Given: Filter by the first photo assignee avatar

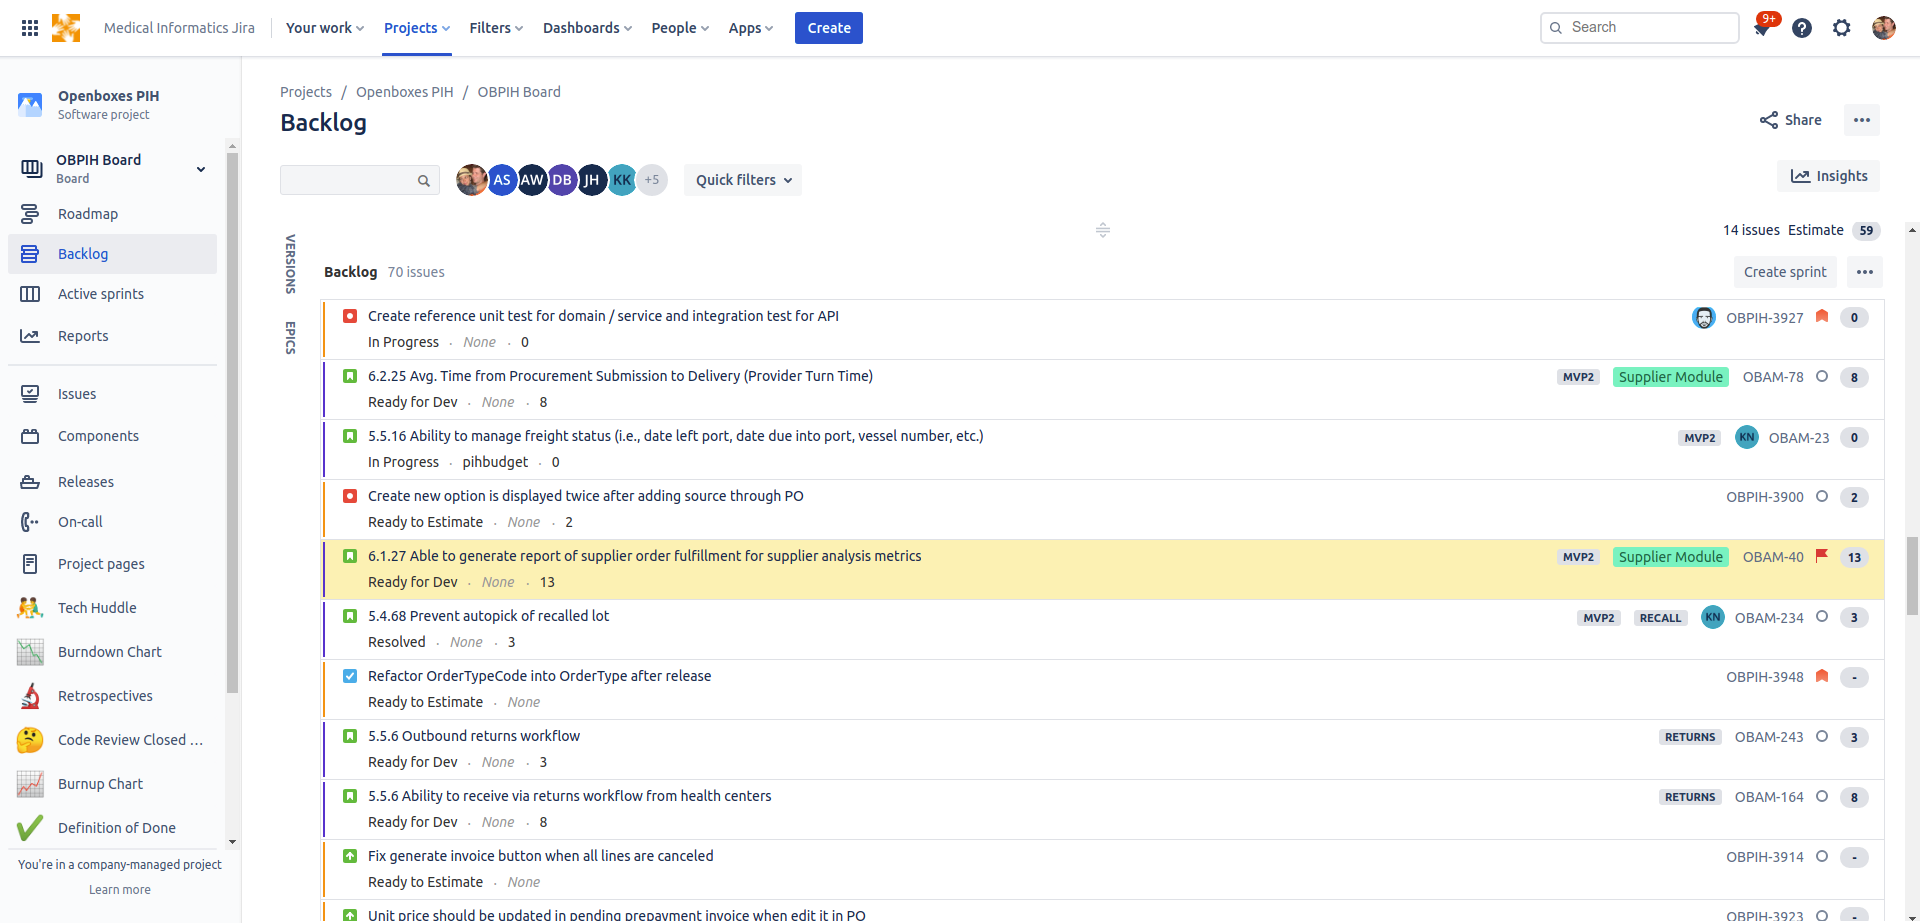Looking at the screenshot, I should (472, 180).
